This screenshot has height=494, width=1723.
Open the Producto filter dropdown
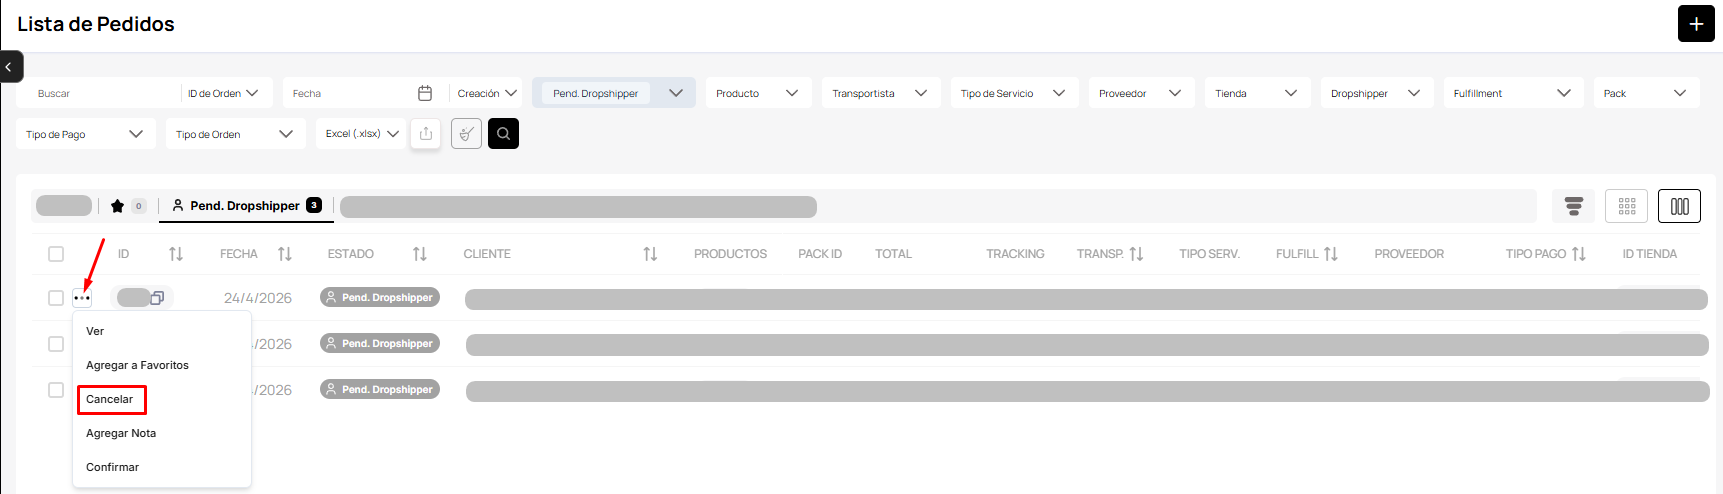coord(757,93)
